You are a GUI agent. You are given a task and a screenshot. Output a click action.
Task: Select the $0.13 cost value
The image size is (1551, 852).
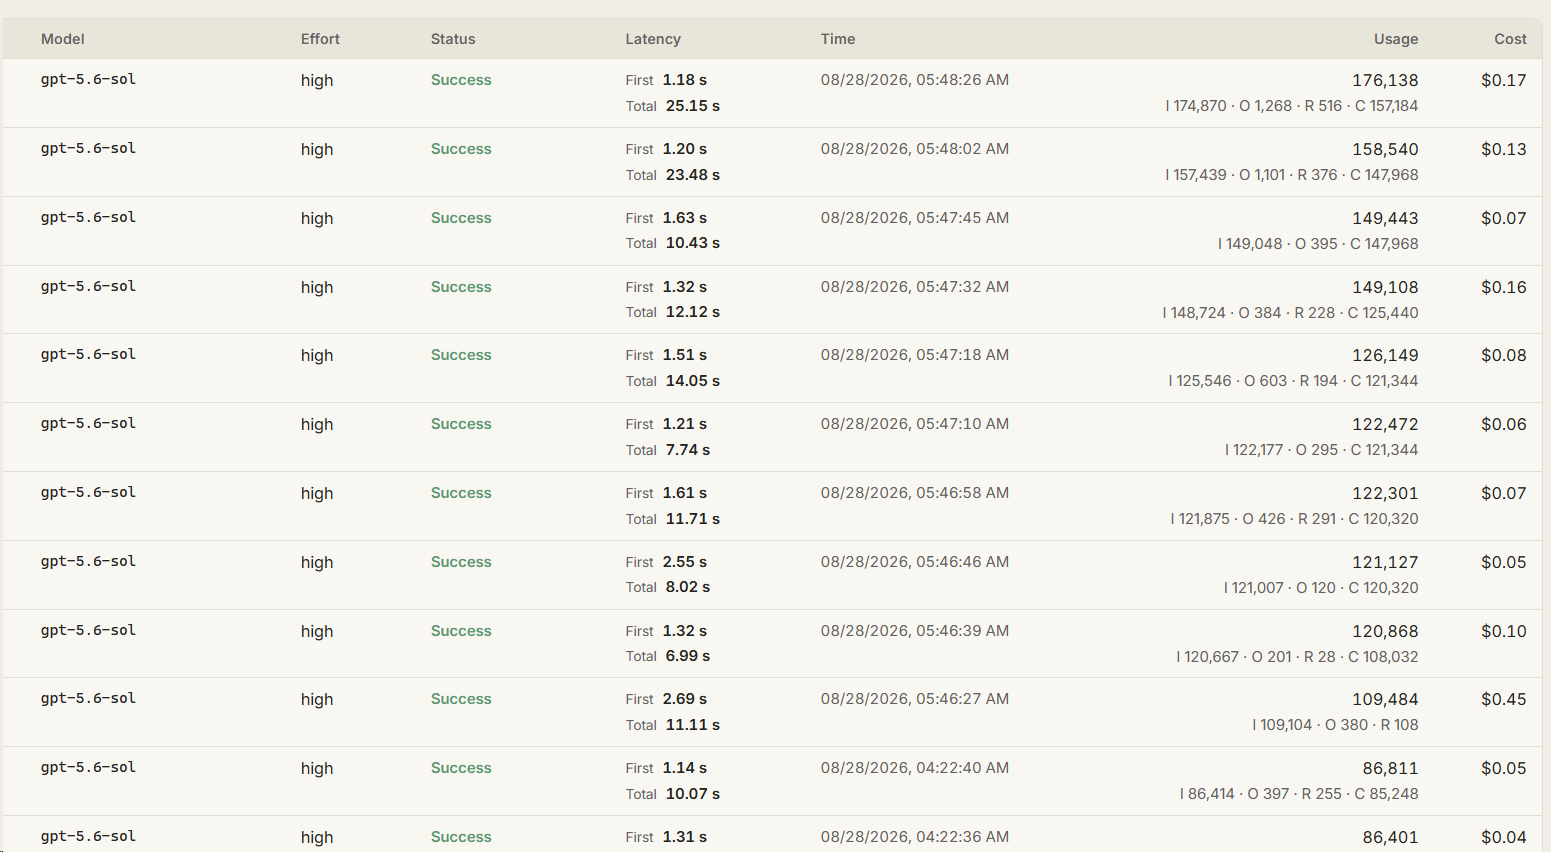[1504, 149]
